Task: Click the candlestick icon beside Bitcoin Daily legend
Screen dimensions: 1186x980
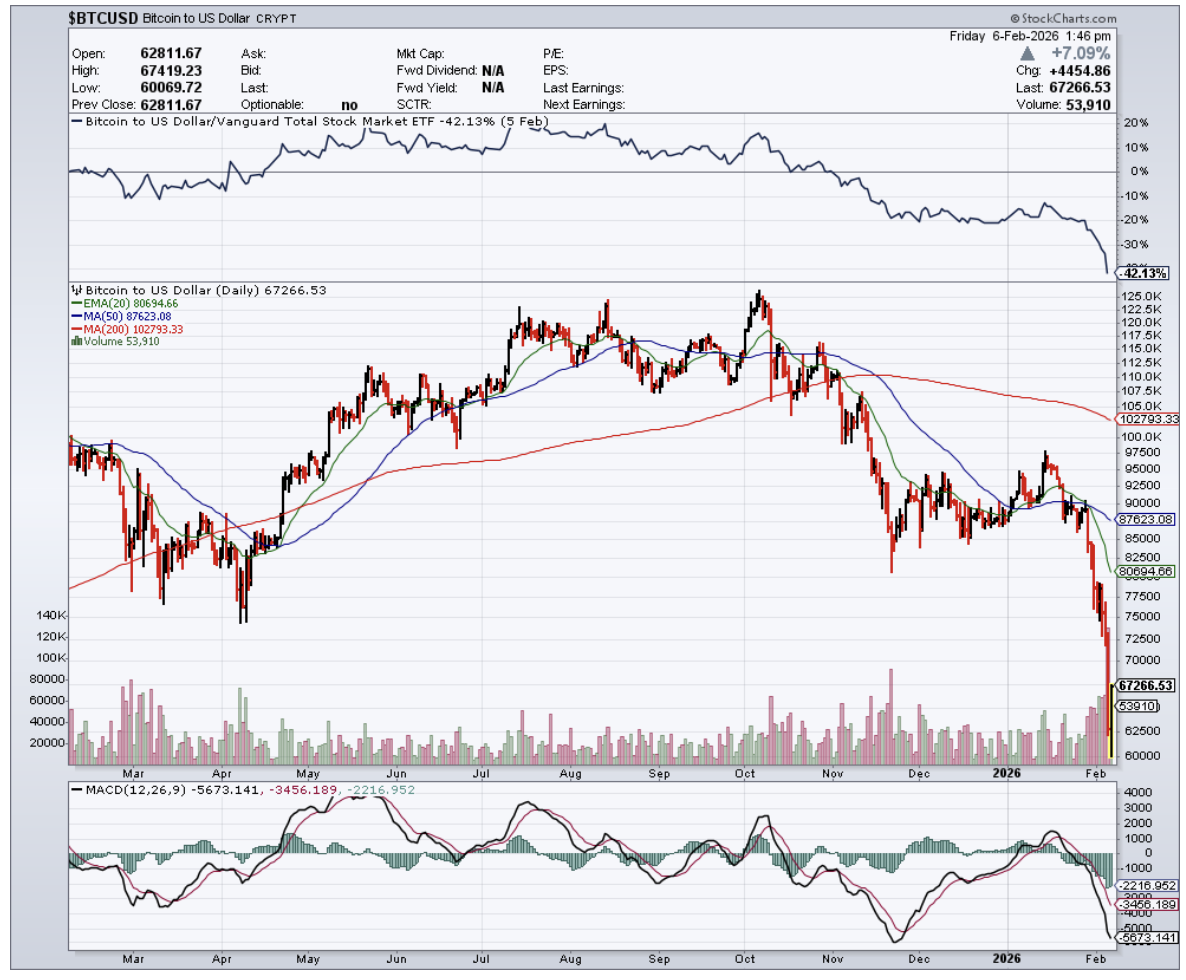Action: 76,290
